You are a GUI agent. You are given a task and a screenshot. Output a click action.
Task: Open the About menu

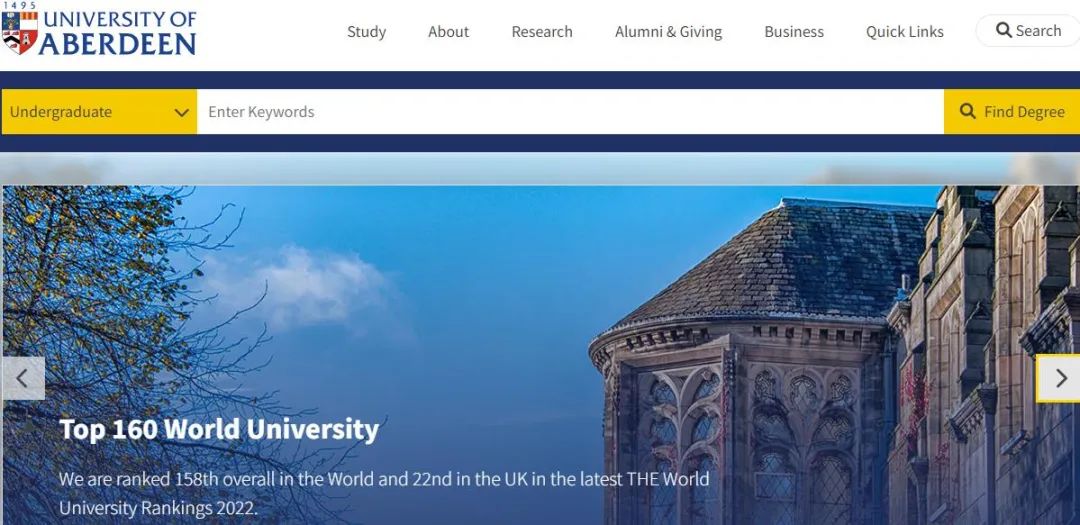(448, 32)
